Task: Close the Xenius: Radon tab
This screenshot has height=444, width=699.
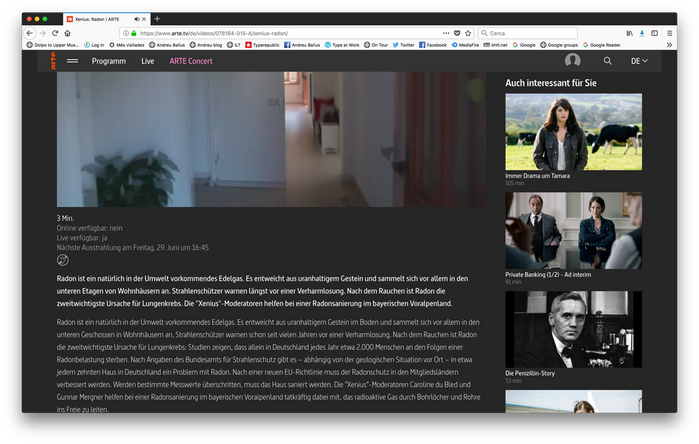Action: pos(144,19)
